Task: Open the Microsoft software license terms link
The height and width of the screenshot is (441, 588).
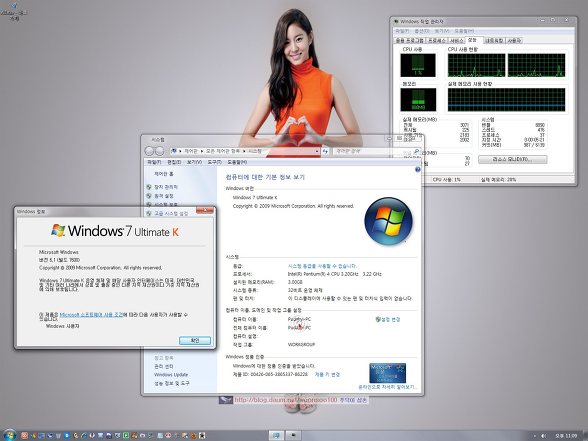Action: pyautogui.click(x=91, y=315)
